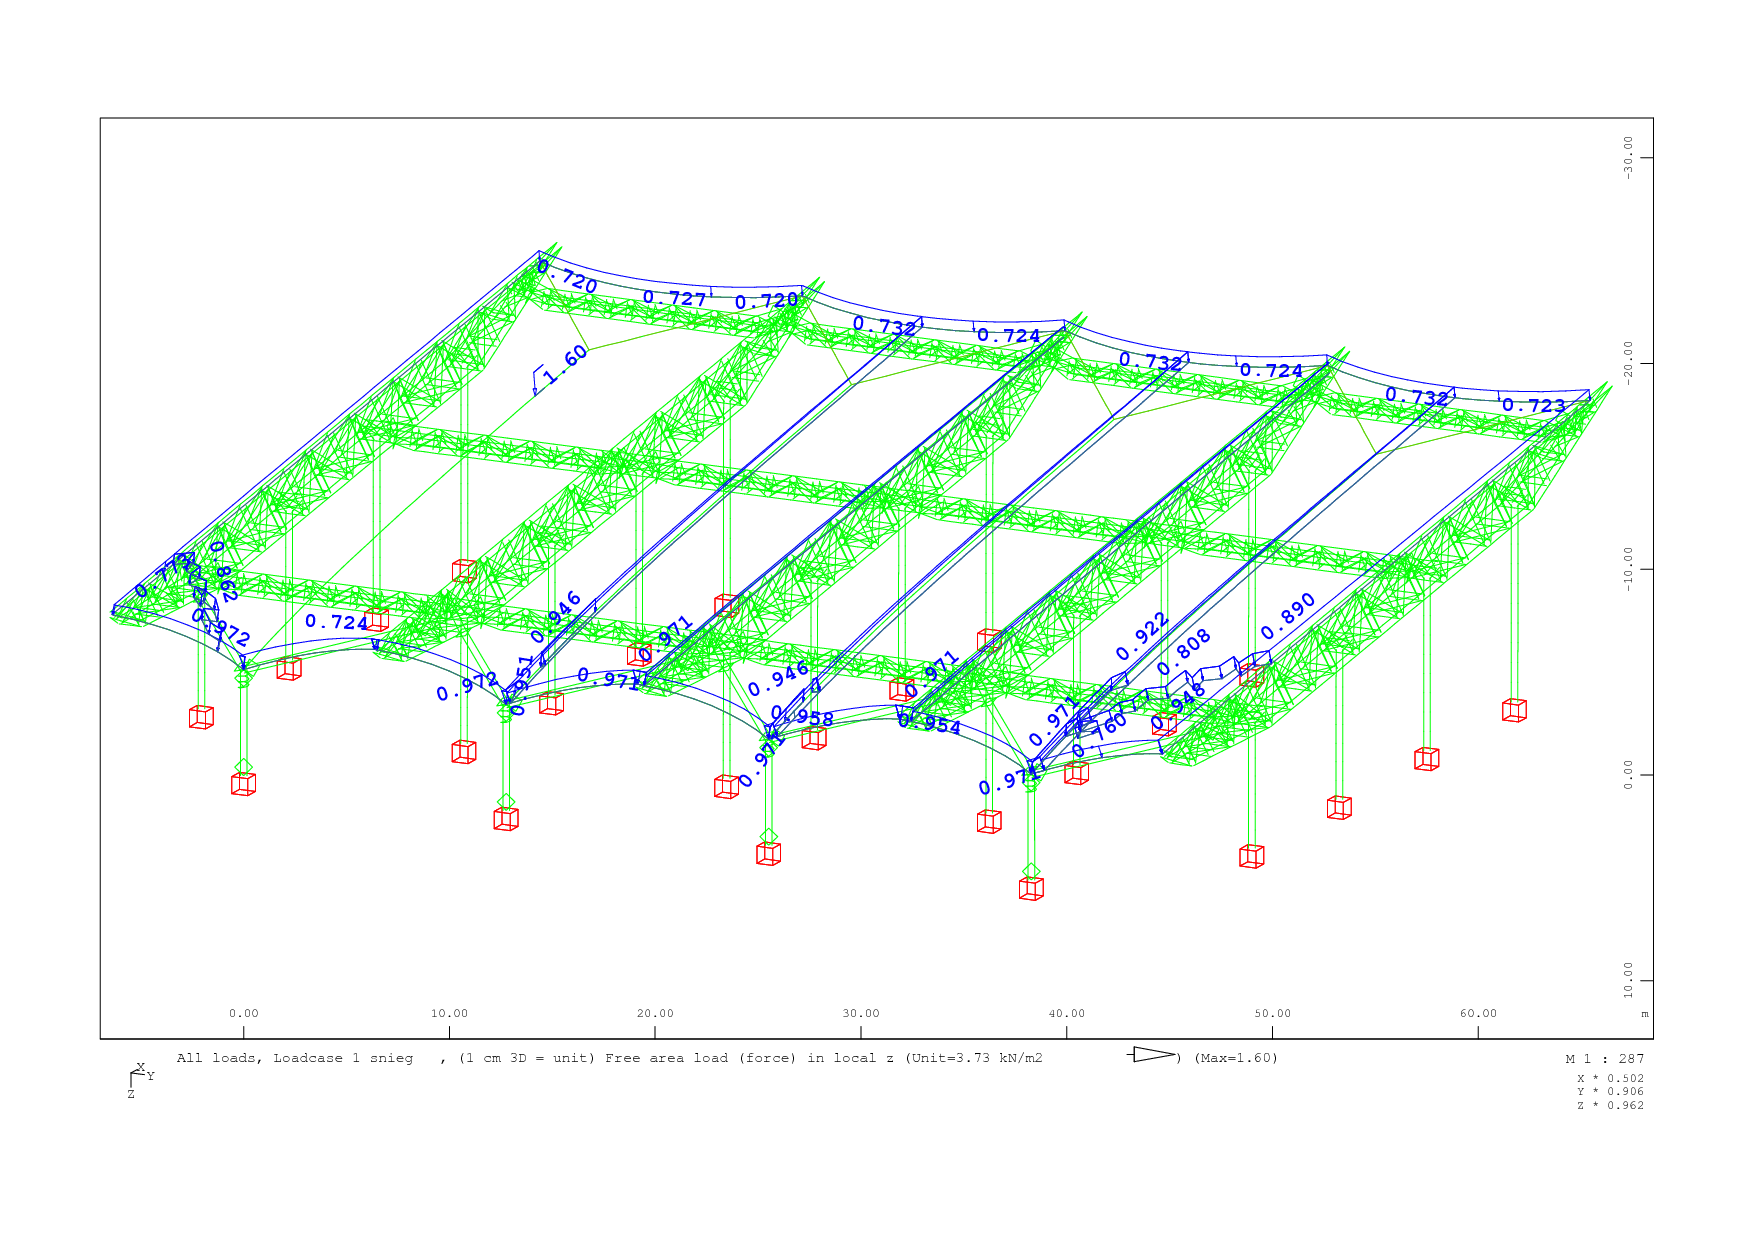Click the Z * 0.962 projection factor
The width and height of the screenshot is (1754, 1240).
click(x=1610, y=1105)
